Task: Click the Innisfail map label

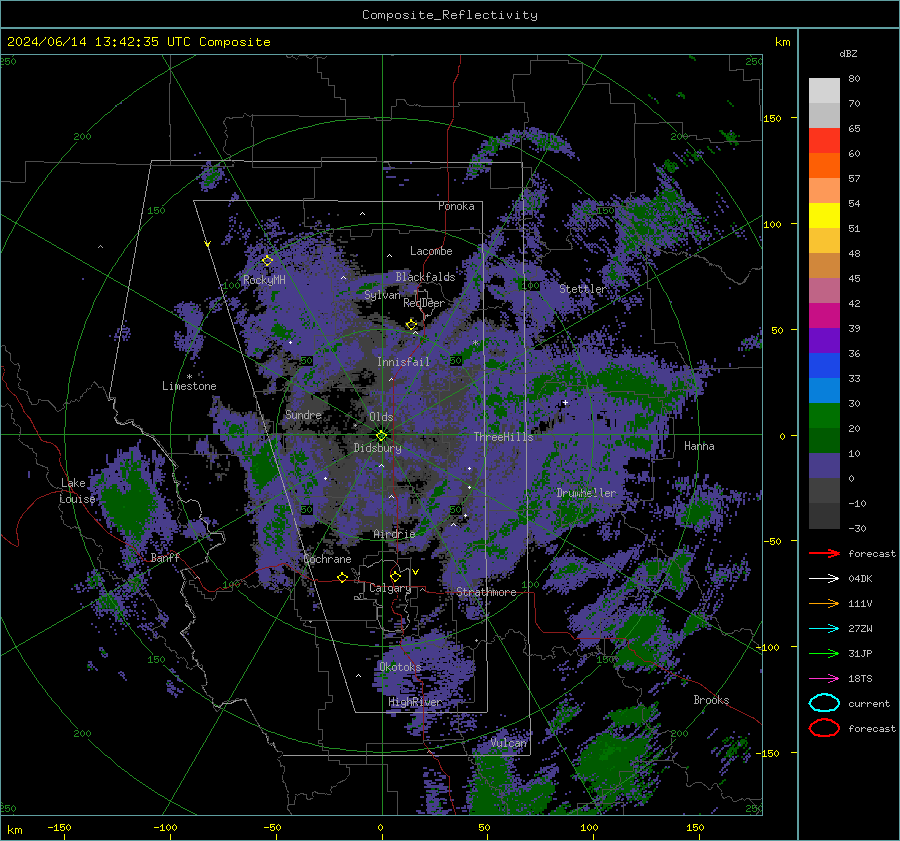Action: (403, 362)
